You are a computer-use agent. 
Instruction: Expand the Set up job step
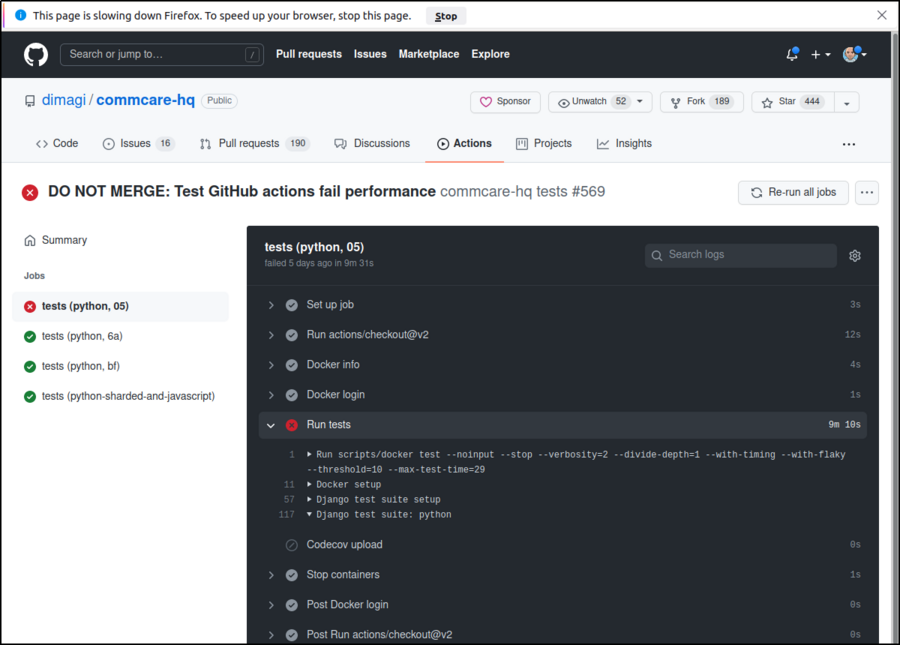(271, 305)
